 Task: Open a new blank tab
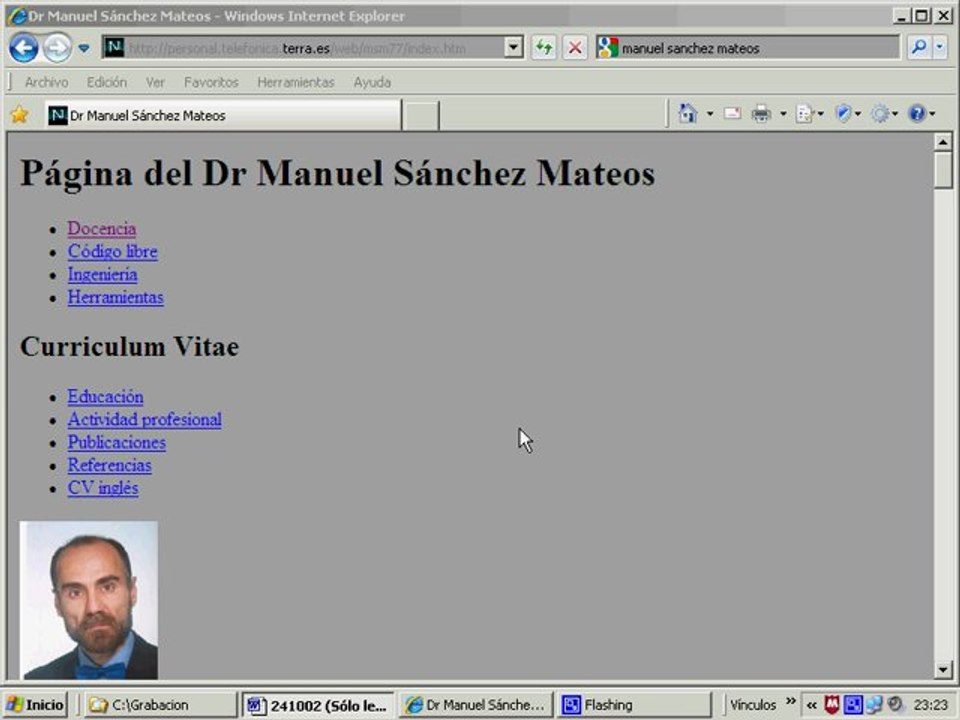(421, 116)
